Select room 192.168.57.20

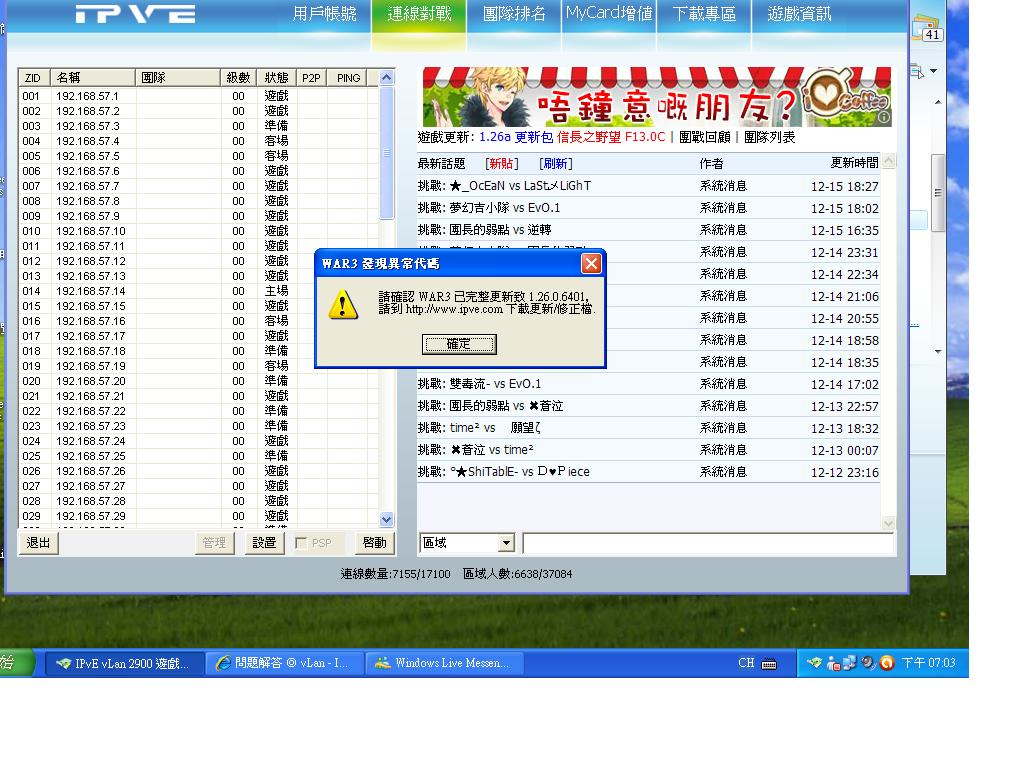199,381
